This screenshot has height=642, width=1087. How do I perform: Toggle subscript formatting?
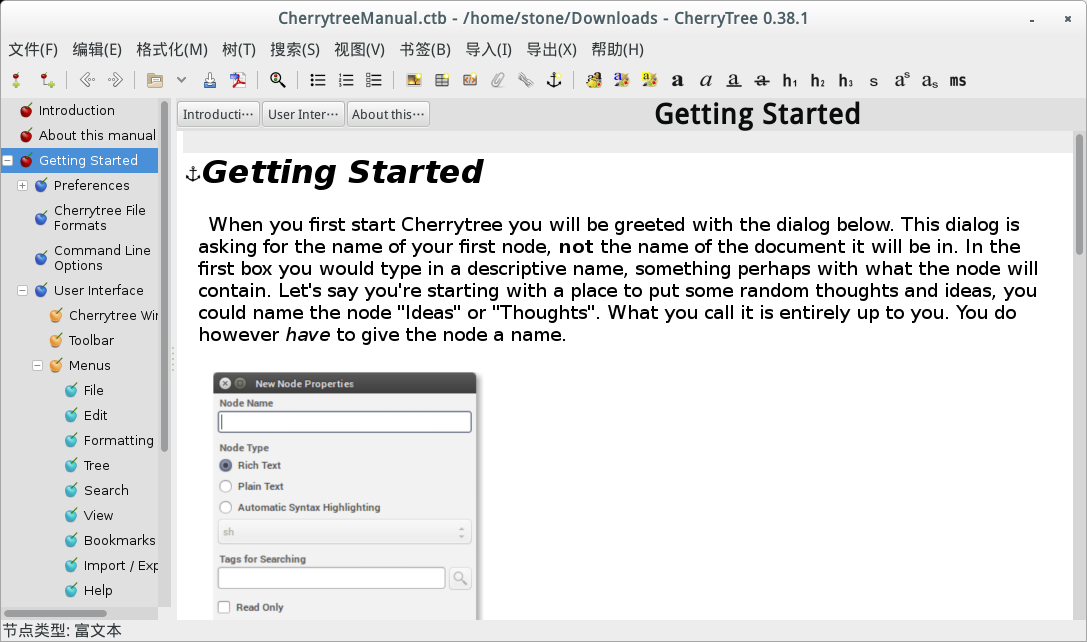click(930, 80)
